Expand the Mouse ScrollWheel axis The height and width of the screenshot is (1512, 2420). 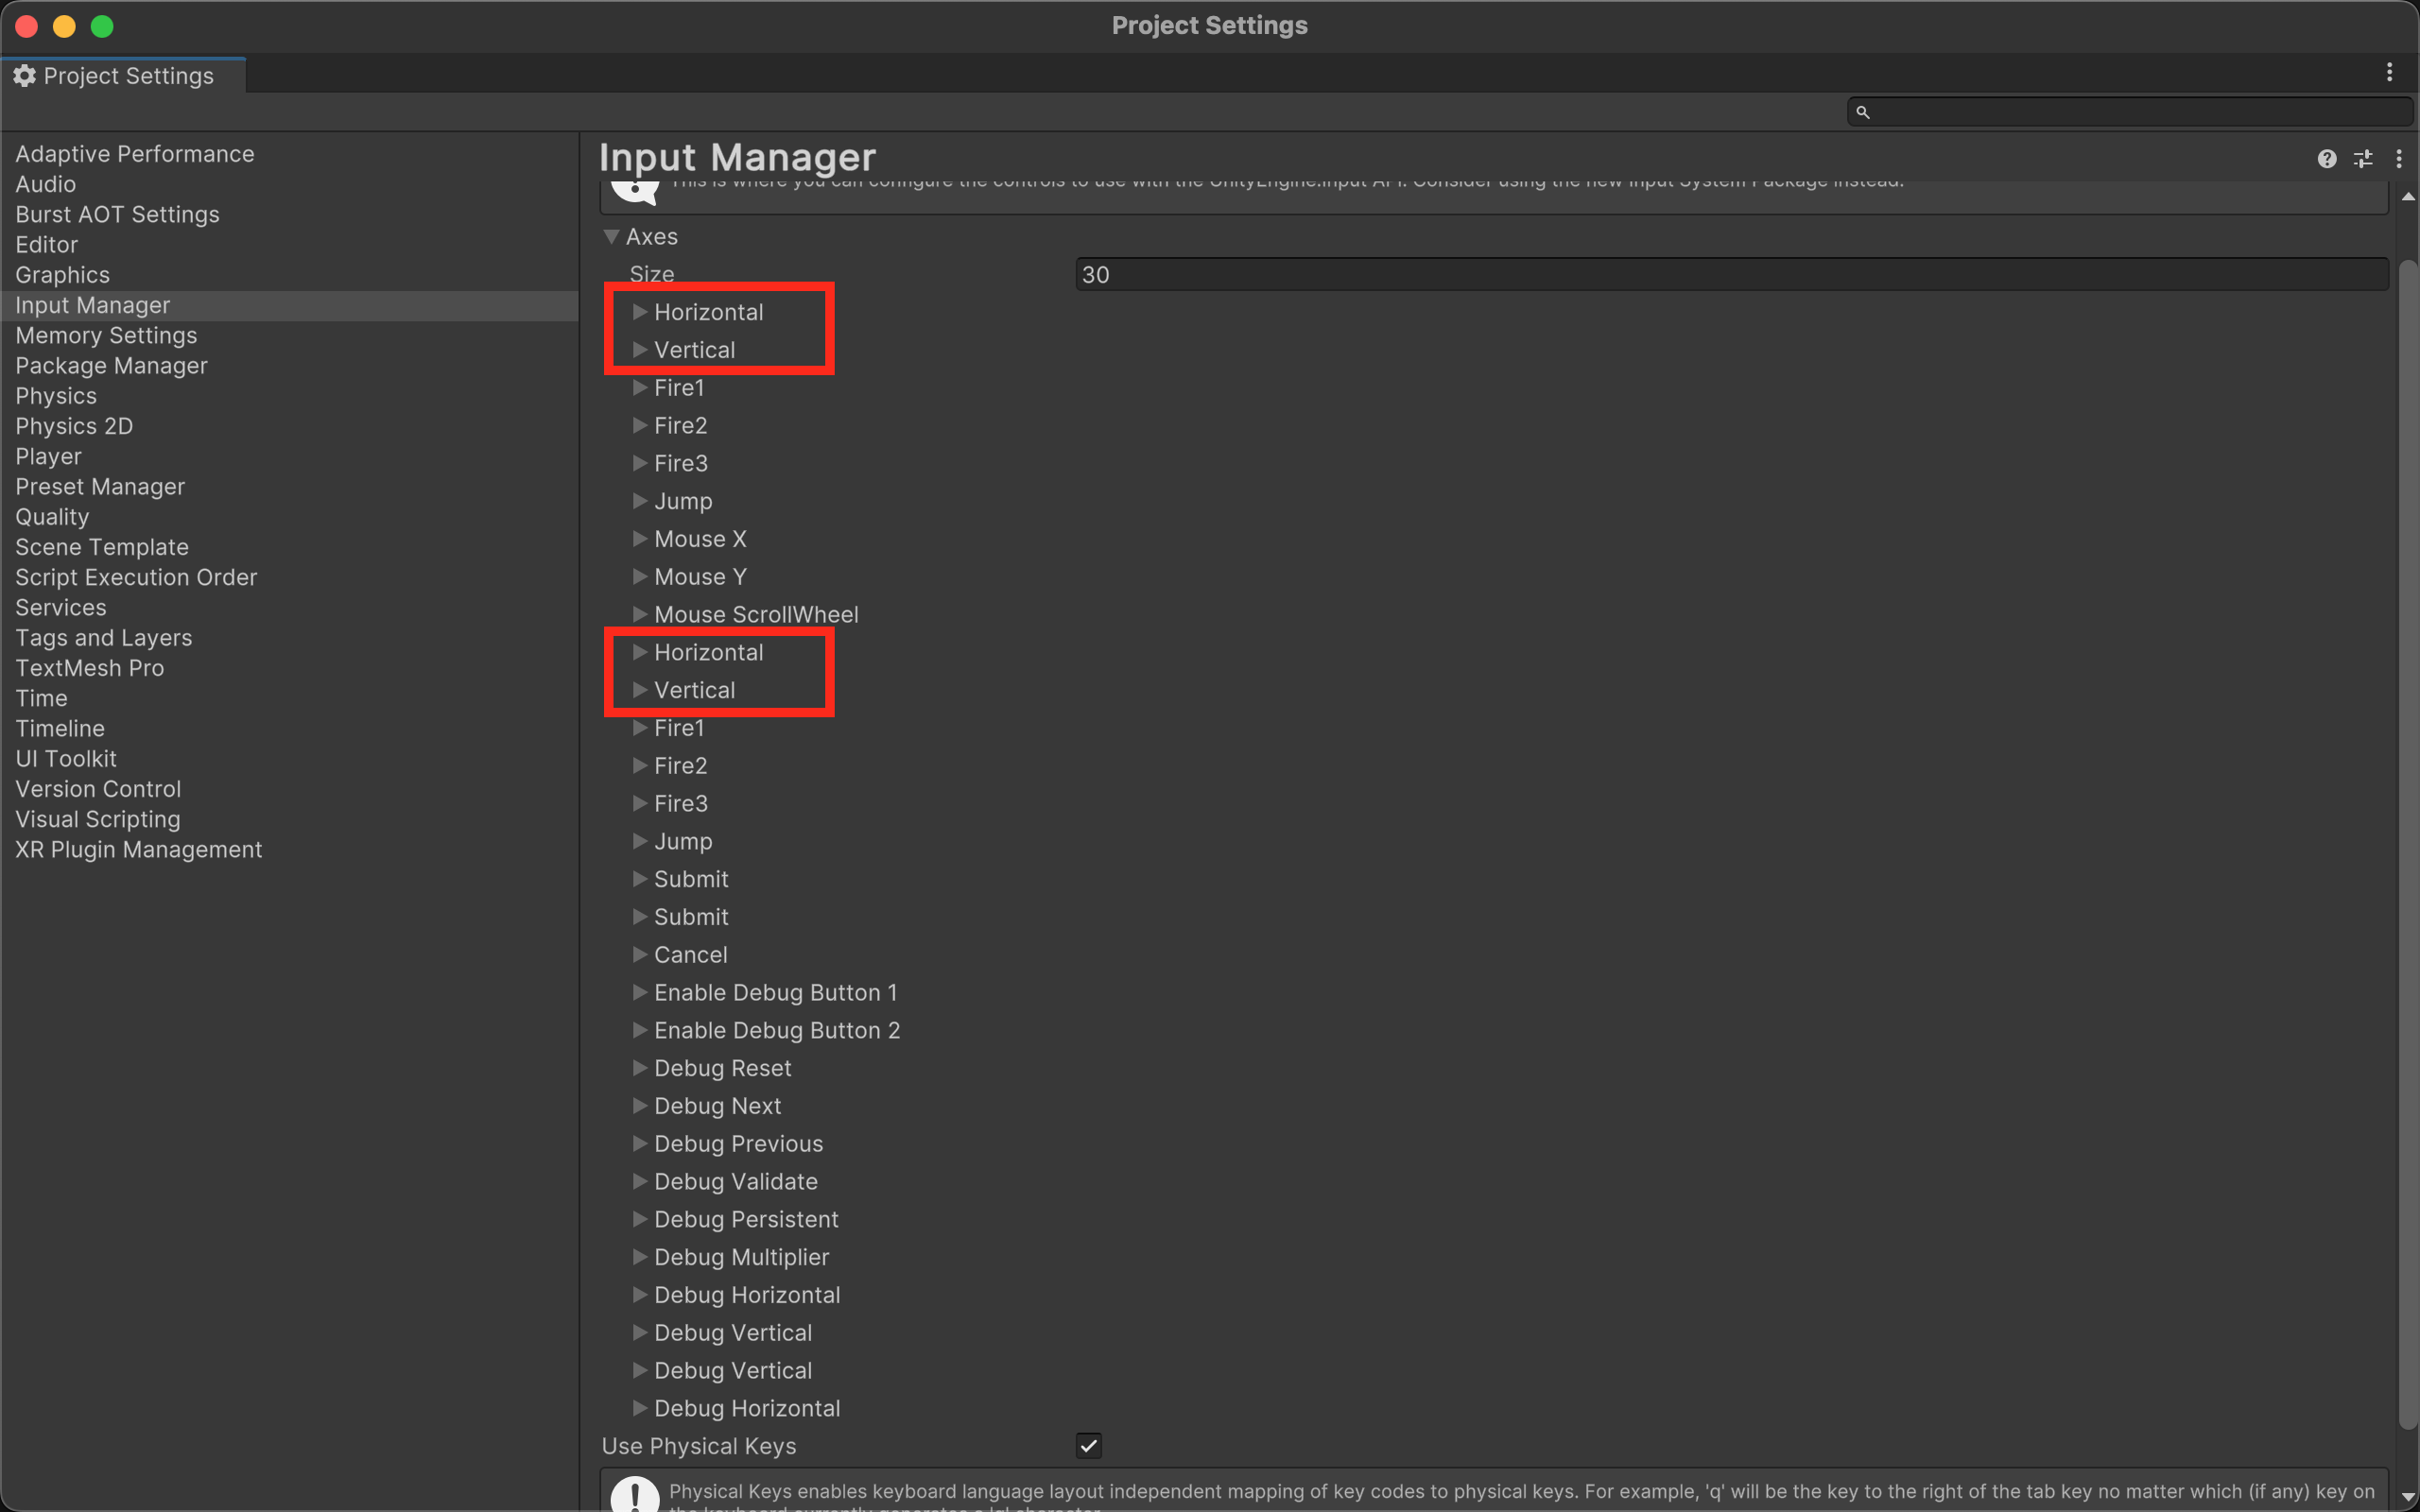point(640,613)
